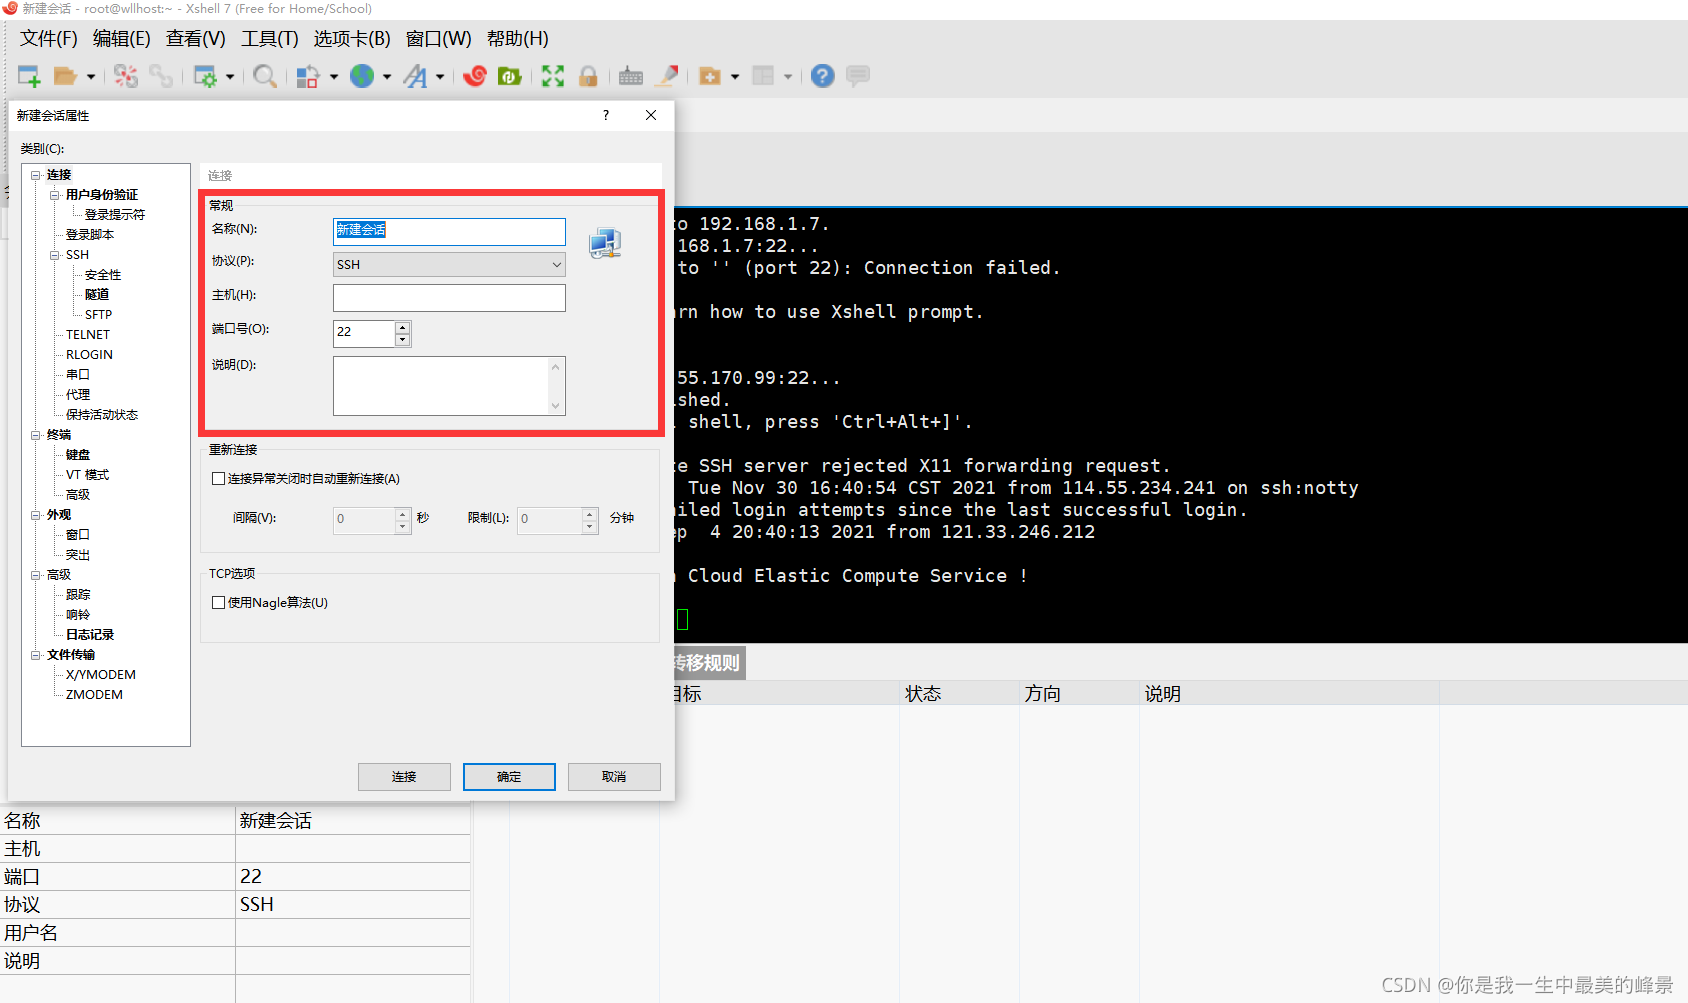Screen dimensions: 1688x1003
Task: Select ZMODEM in category tree
Action: tap(94, 695)
